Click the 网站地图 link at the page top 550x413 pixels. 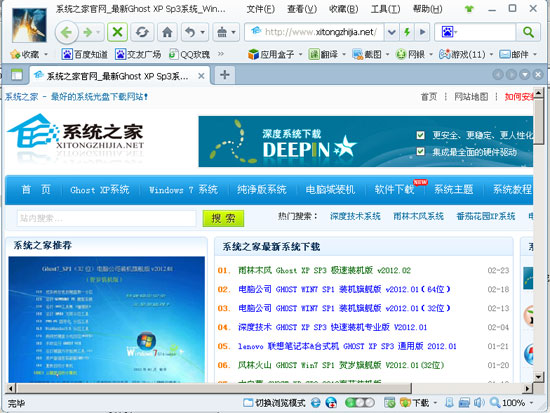click(x=471, y=96)
